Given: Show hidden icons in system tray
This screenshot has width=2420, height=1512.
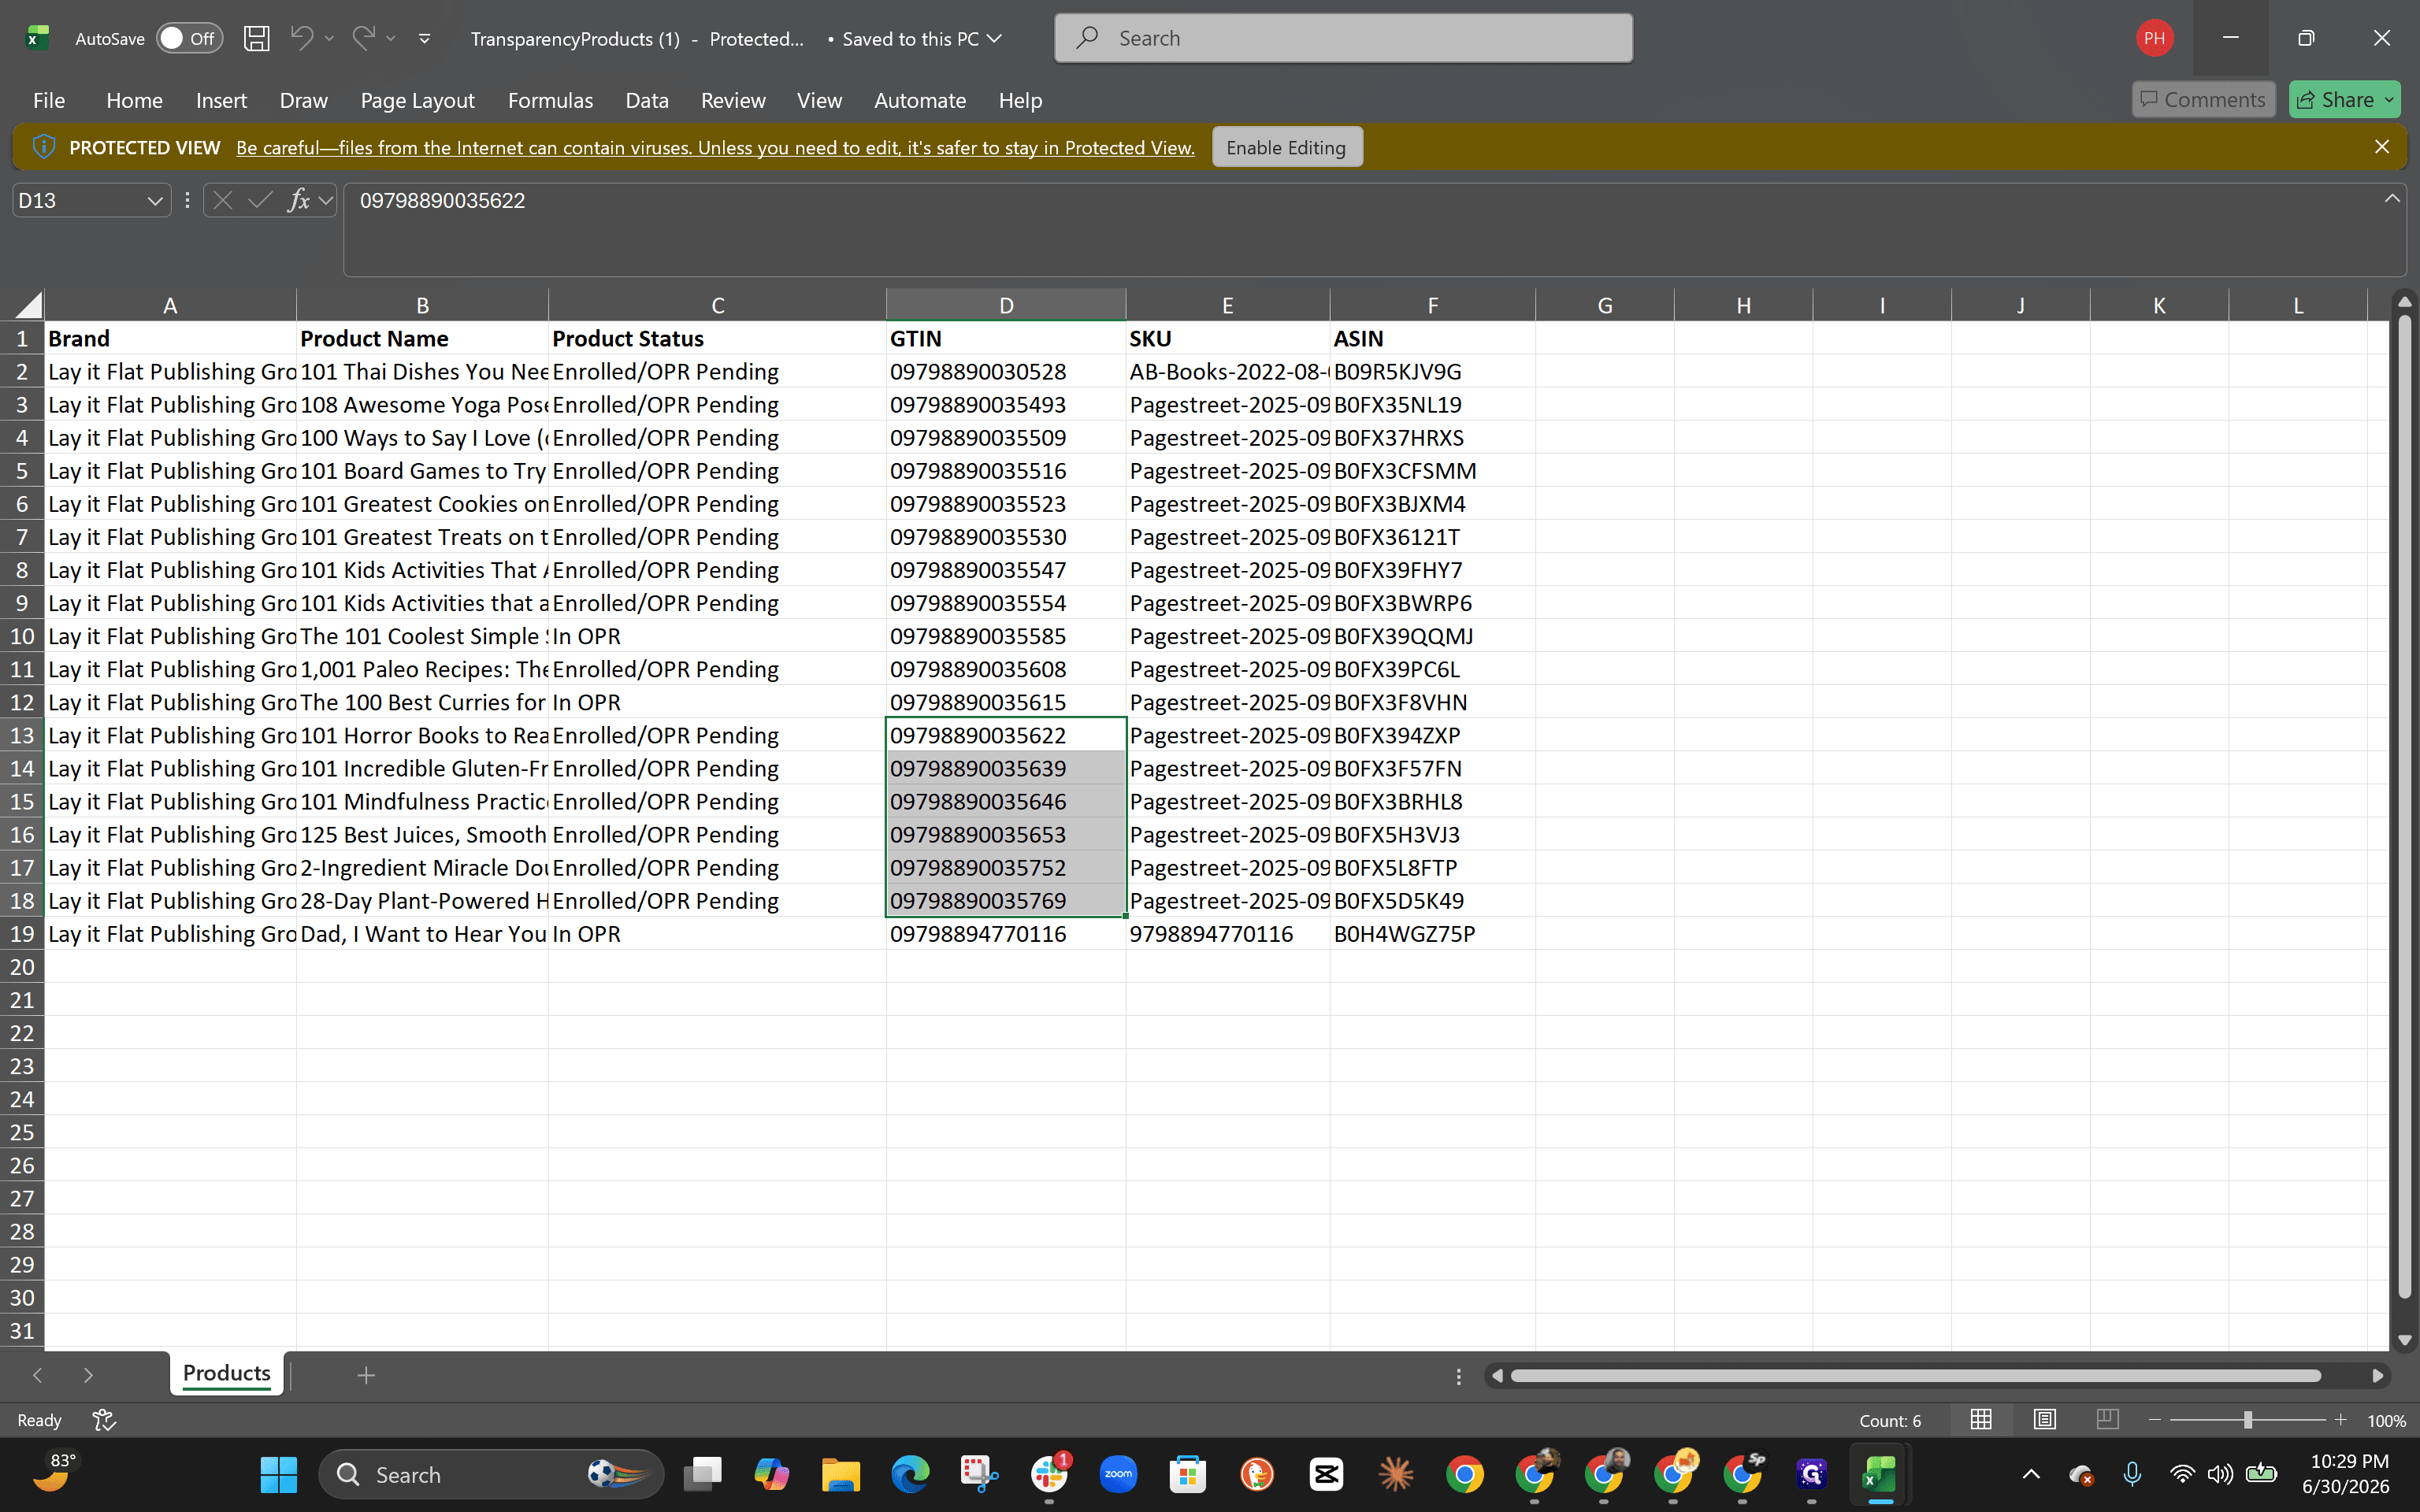Looking at the screenshot, I should [2031, 1474].
